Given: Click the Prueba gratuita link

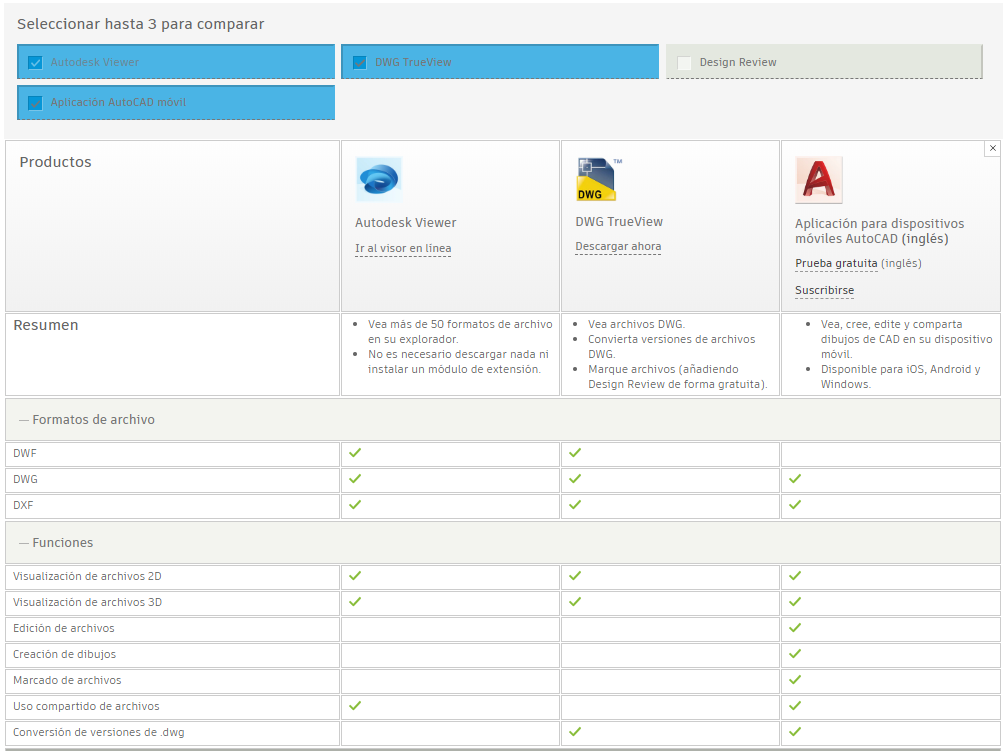Looking at the screenshot, I should (x=836, y=263).
